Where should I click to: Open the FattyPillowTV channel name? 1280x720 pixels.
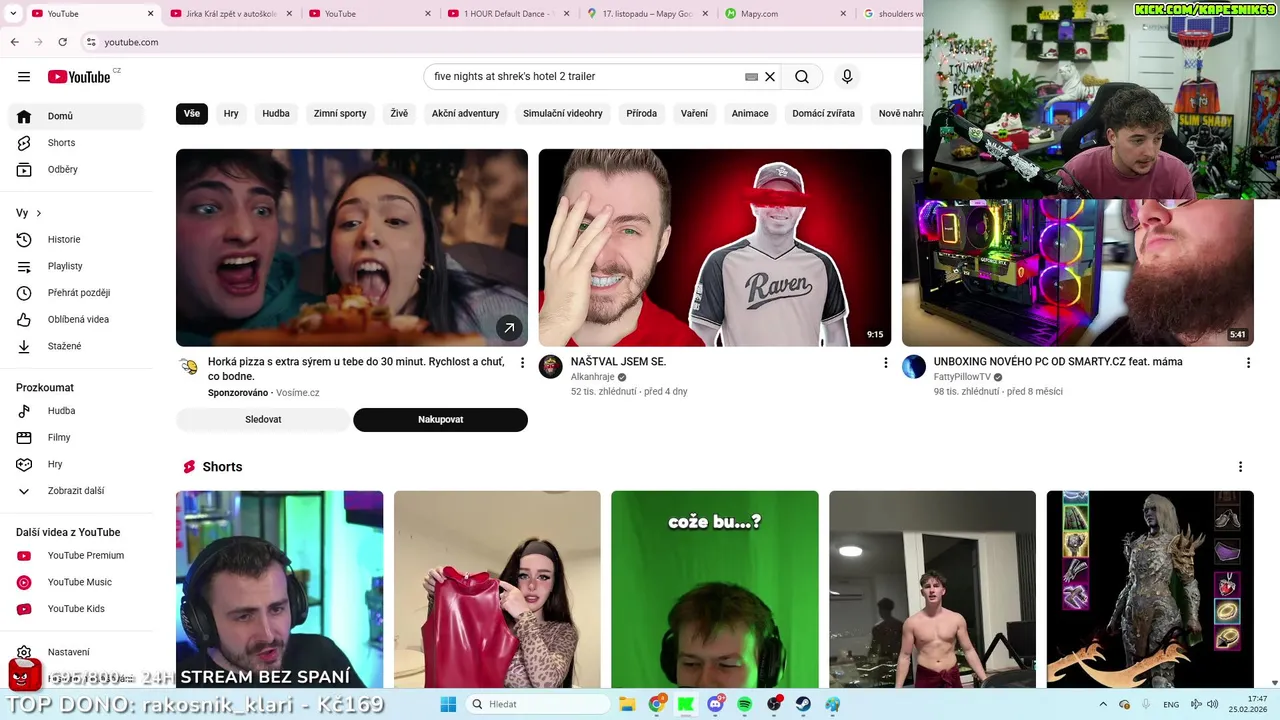coord(962,377)
